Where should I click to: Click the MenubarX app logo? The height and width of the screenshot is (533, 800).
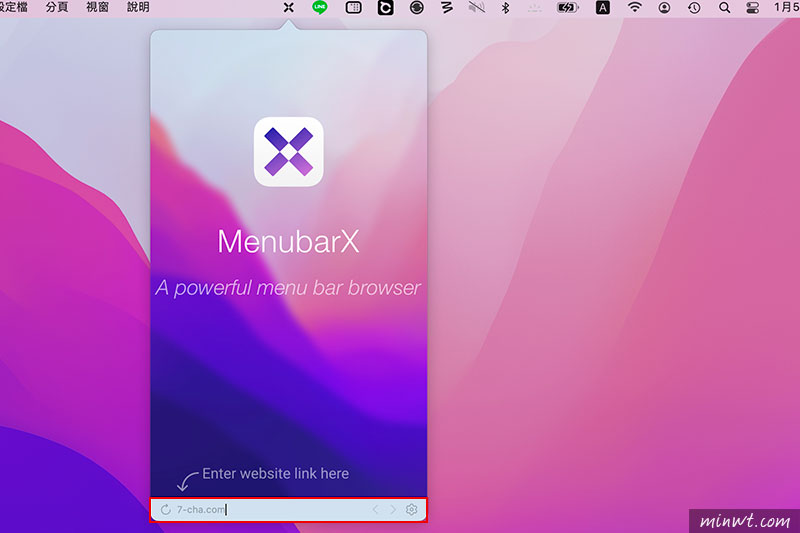tap(289, 151)
